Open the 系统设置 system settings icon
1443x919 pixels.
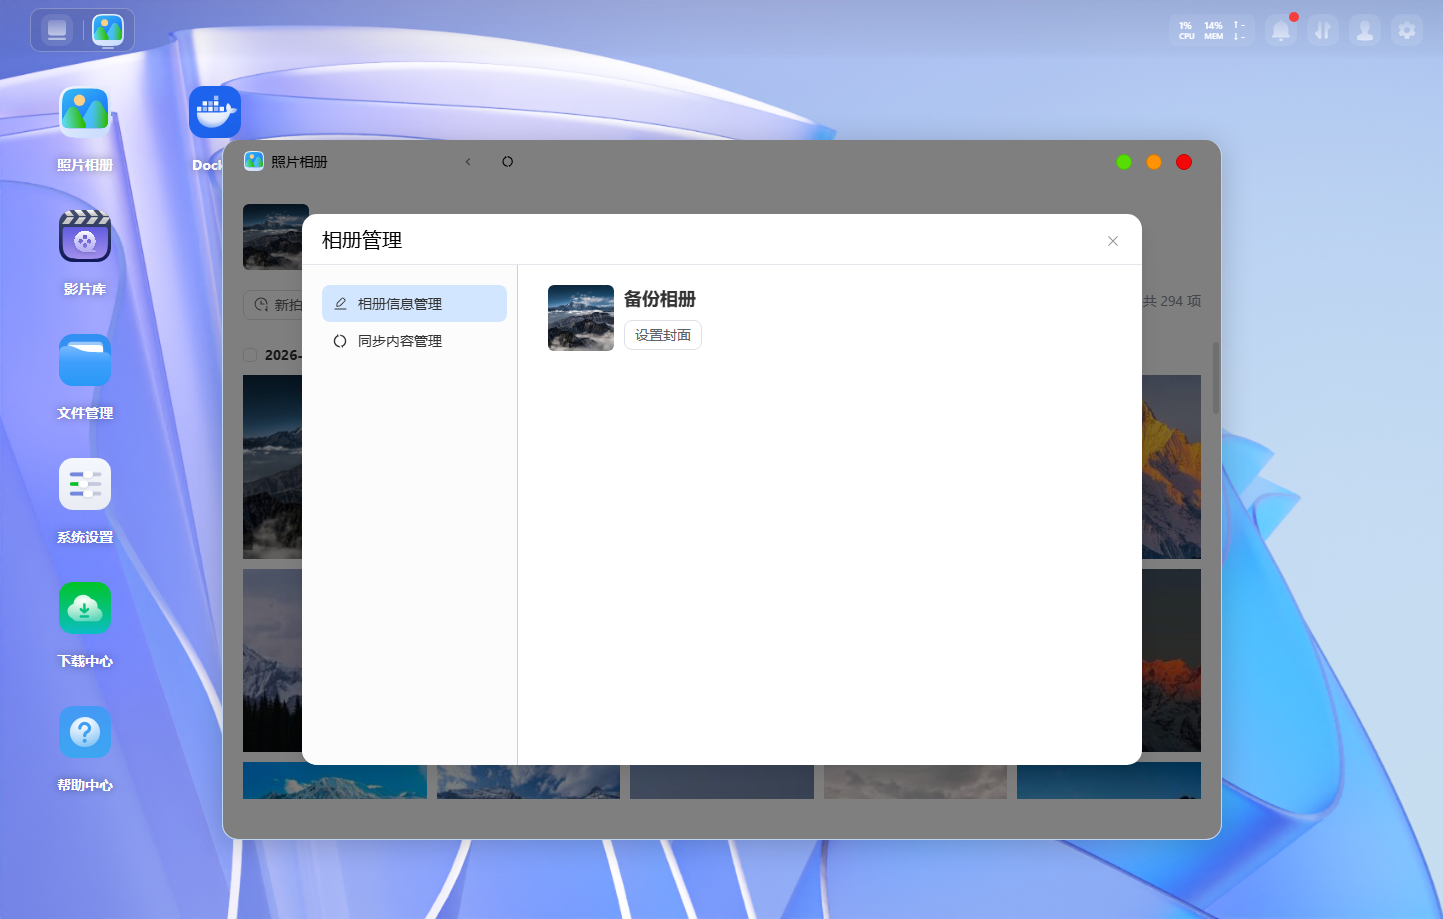[85, 484]
